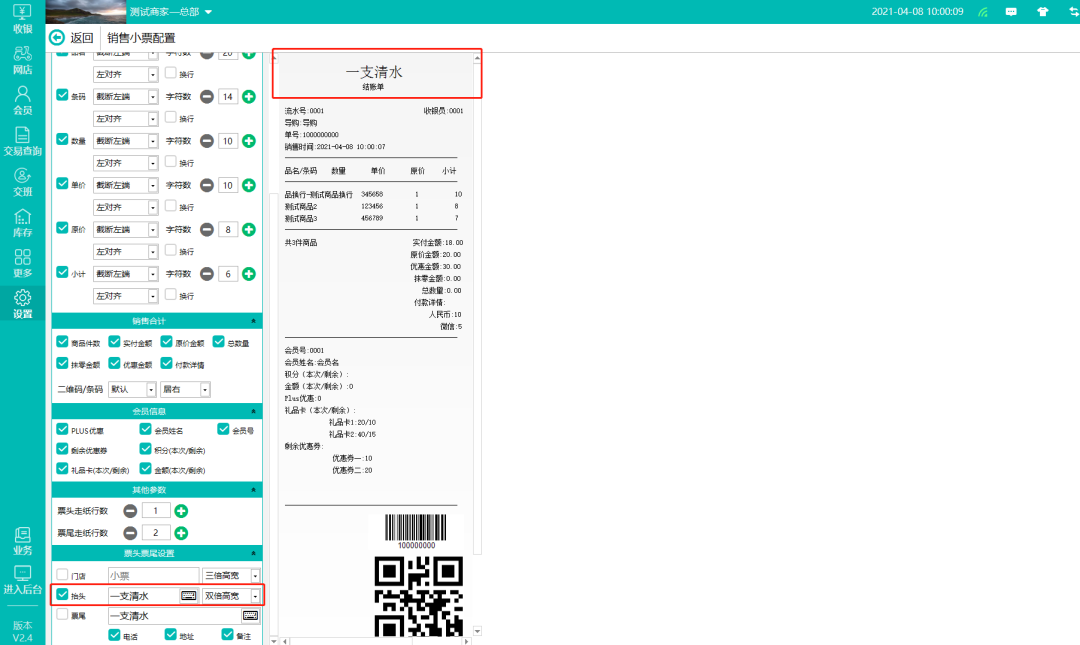Screen dimensions: 1080x645
Task: Click the 票尾 footer text input field
Action: point(172,616)
